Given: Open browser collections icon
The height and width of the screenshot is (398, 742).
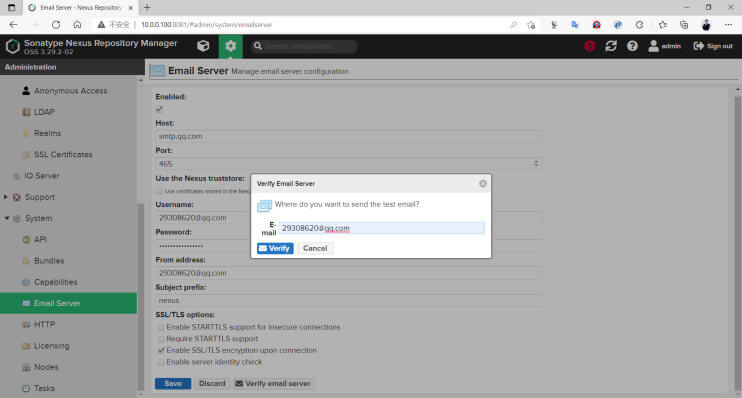Looking at the screenshot, I should pyautogui.click(x=684, y=25).
